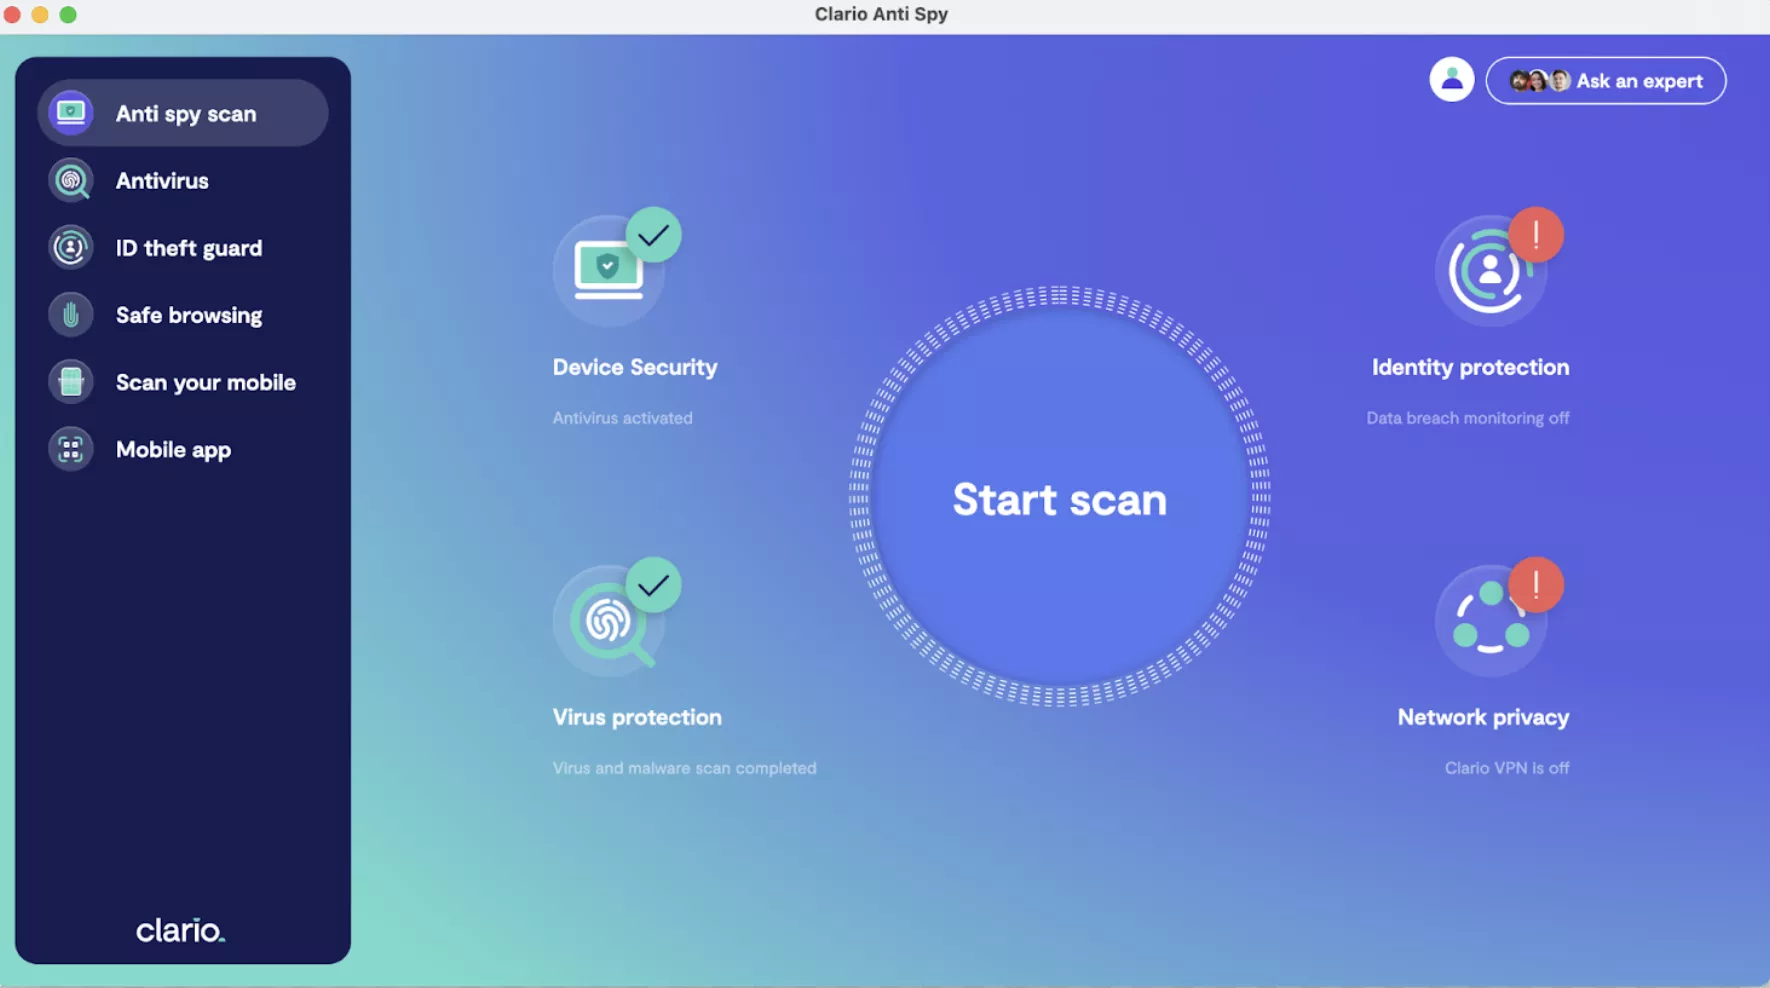Click the green checkmark badge on Virus protection

654,585
